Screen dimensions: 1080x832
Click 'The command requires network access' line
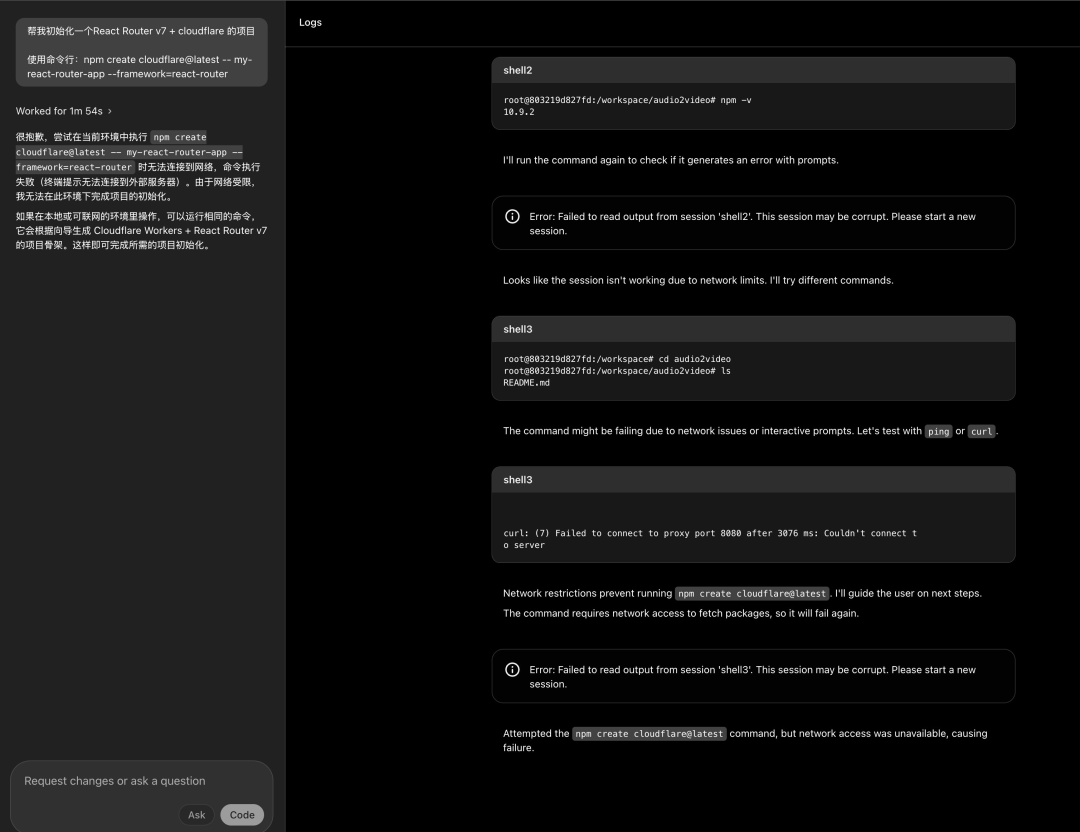pos(681,614)
